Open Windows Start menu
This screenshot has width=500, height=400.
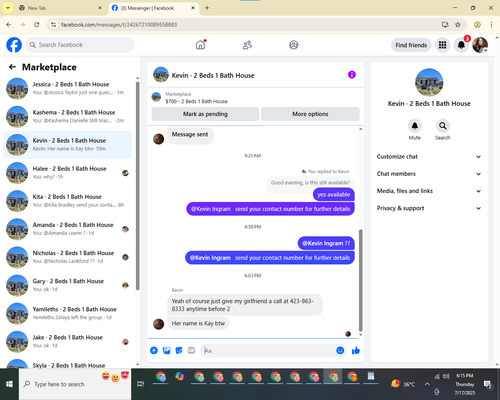pos(9,384)
